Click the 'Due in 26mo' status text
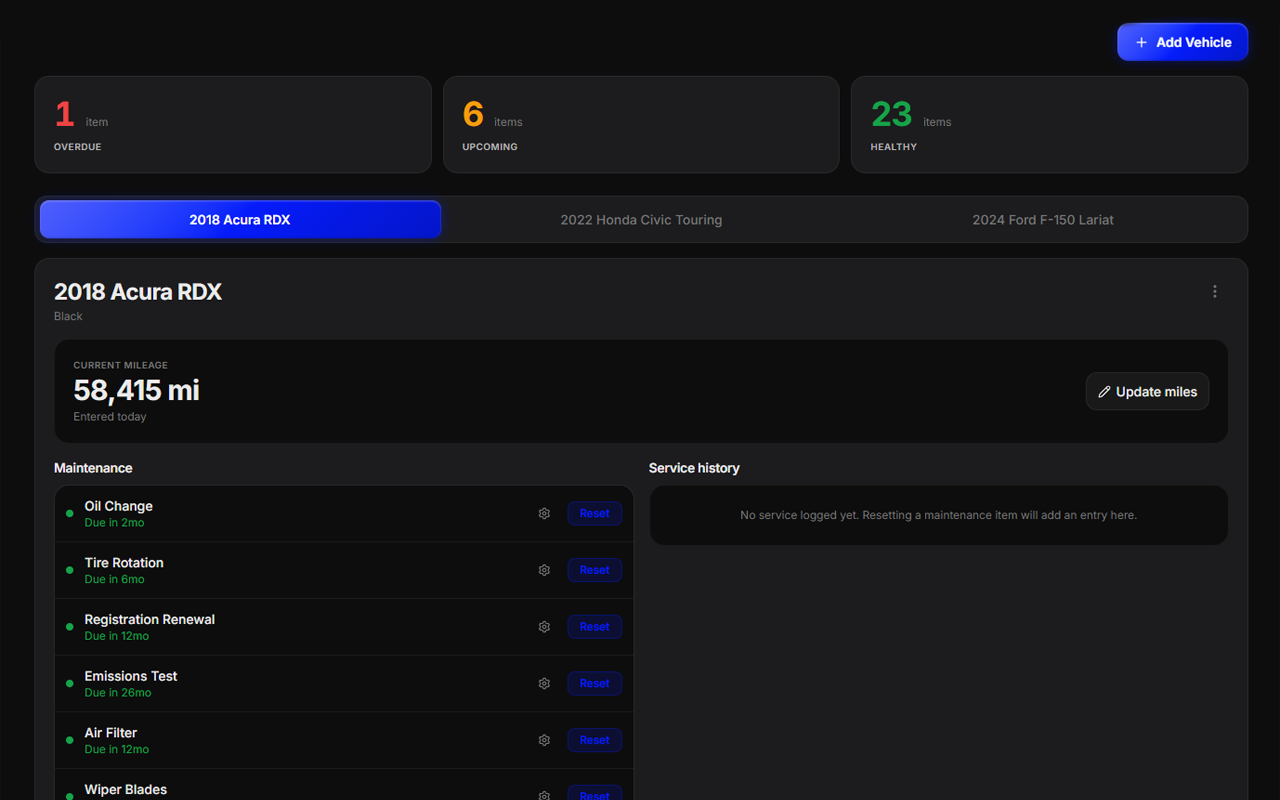Screen dimensions: 1280x800 (118, 693)
